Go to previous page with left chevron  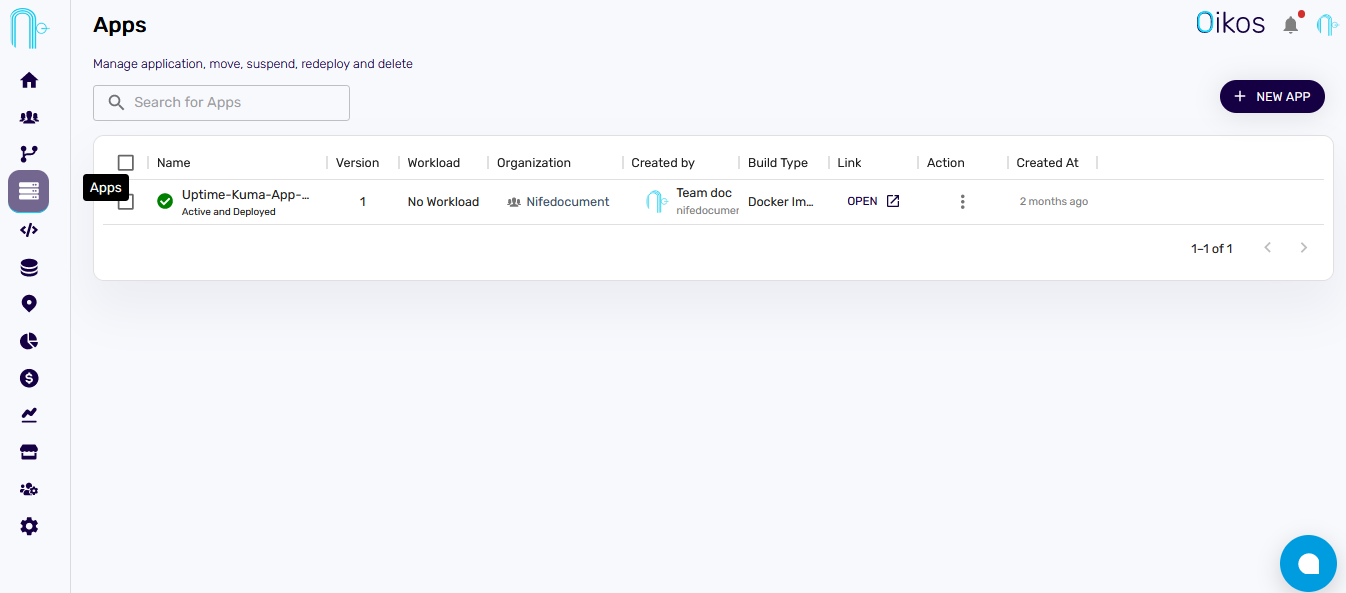(x=1267, y=247)
